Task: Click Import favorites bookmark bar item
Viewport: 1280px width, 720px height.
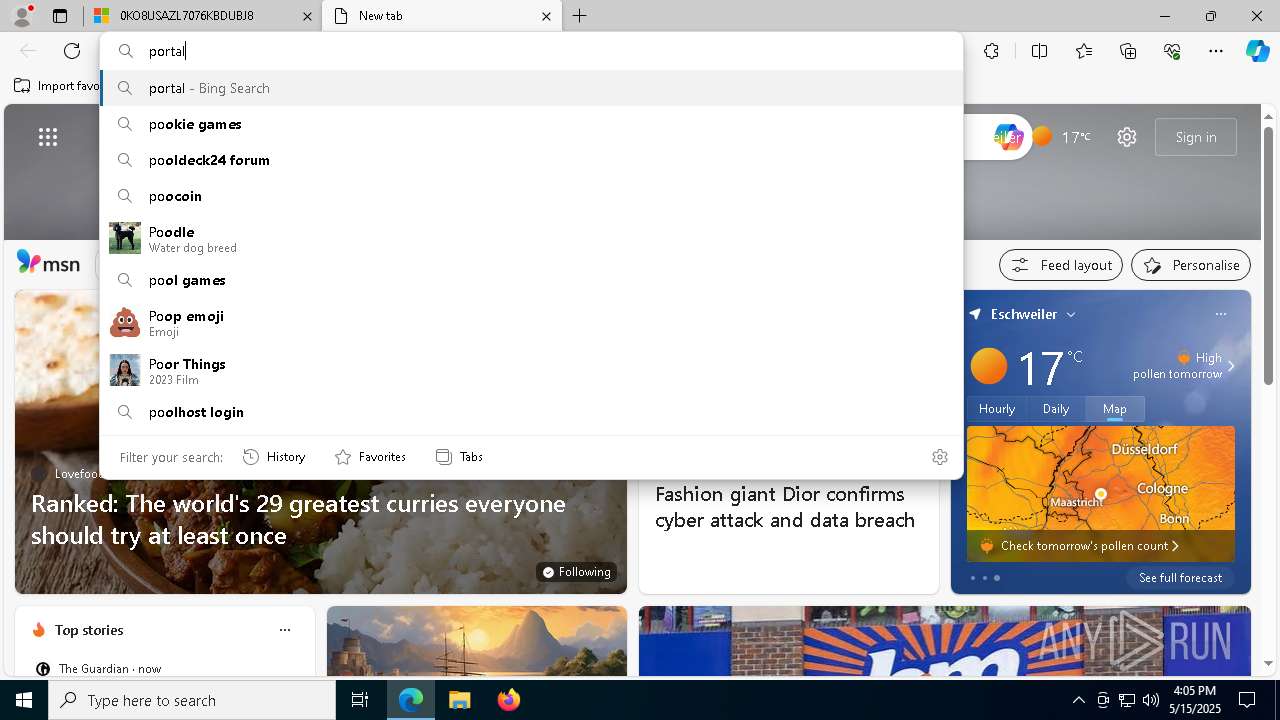Action: tap(58, 86)
